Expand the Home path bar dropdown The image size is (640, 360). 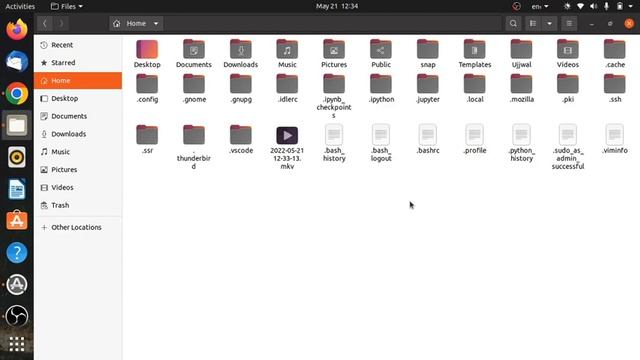coord(156,23)
